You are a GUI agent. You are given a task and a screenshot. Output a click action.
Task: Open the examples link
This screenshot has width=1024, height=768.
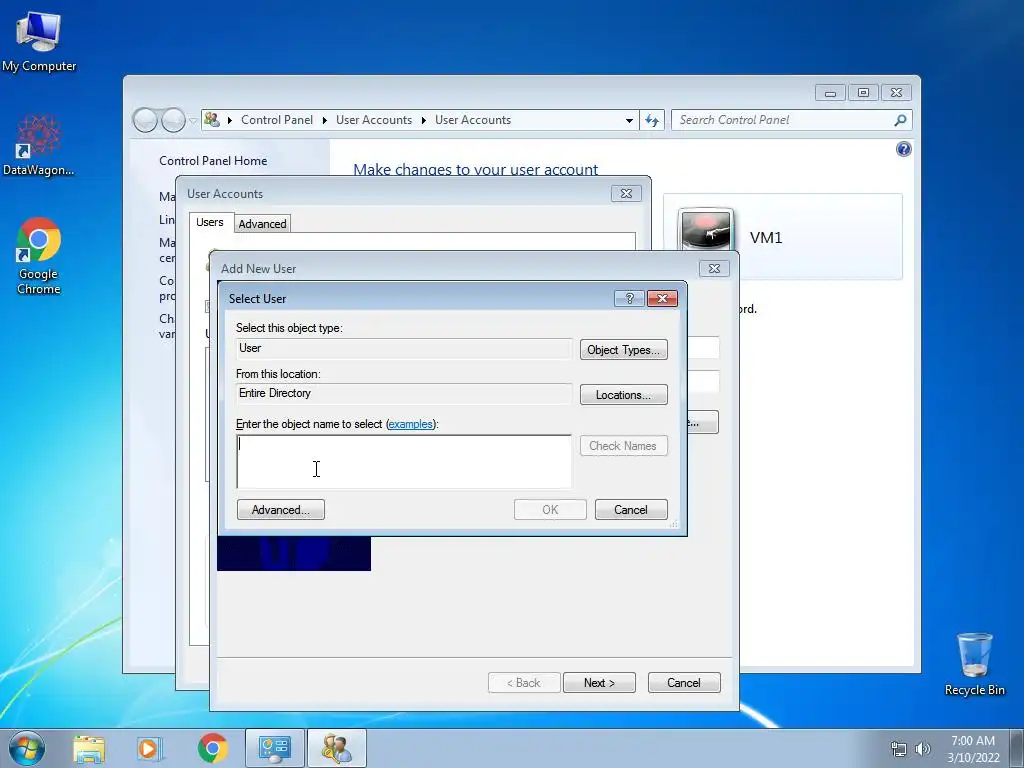click(x=411, y=424)
